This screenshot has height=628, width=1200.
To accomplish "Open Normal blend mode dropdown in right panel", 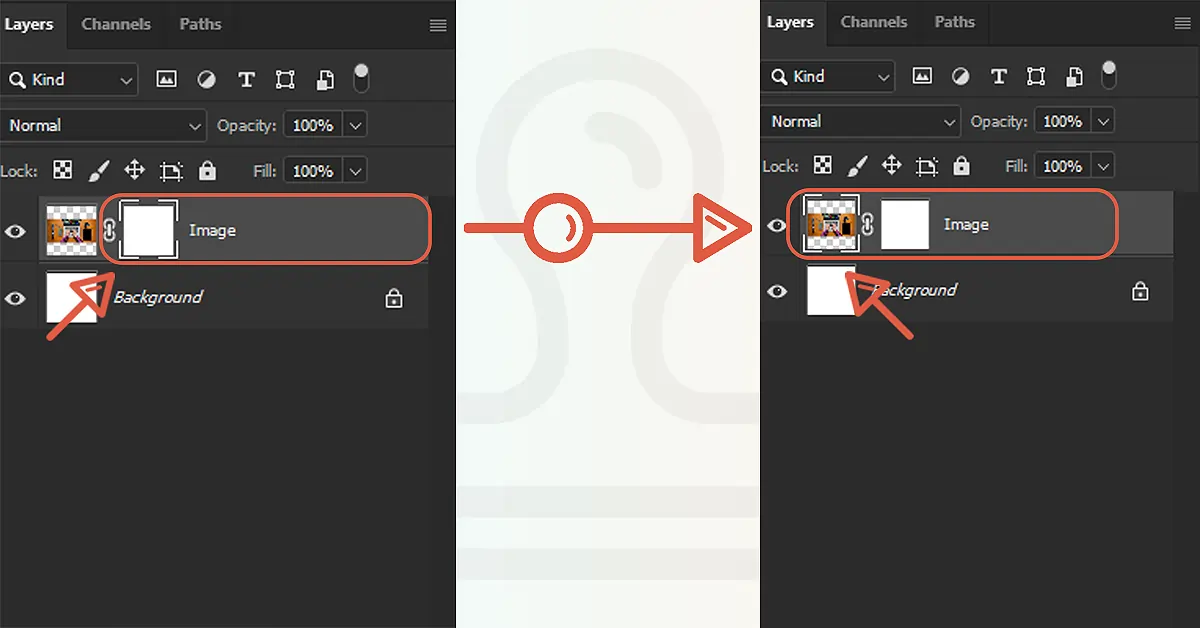I will click(x=860, y=121).
